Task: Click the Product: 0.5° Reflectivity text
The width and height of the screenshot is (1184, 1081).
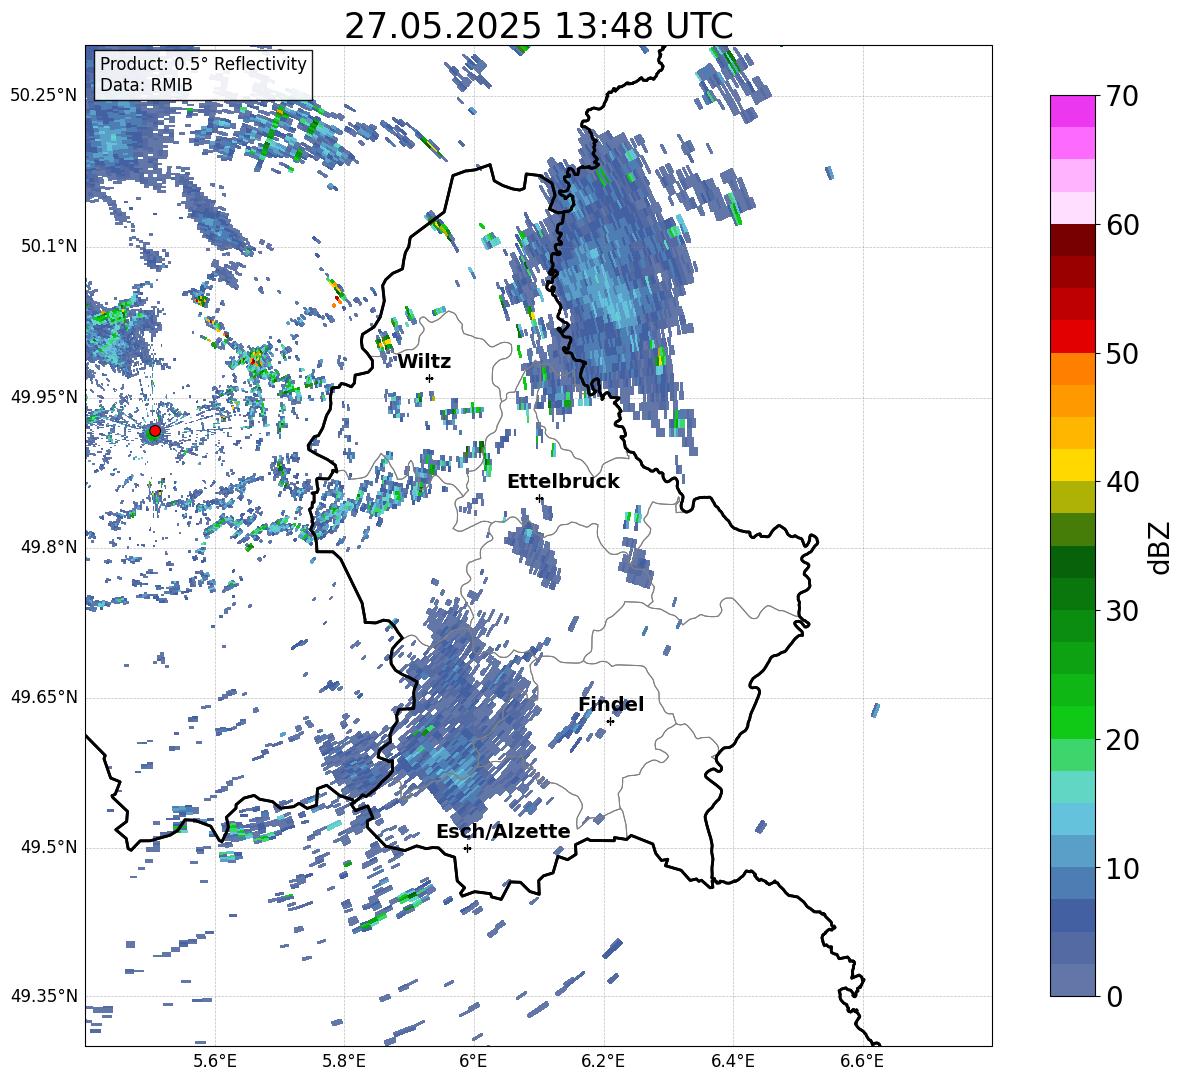Action: pyautogui.click(x=203, y=63)
